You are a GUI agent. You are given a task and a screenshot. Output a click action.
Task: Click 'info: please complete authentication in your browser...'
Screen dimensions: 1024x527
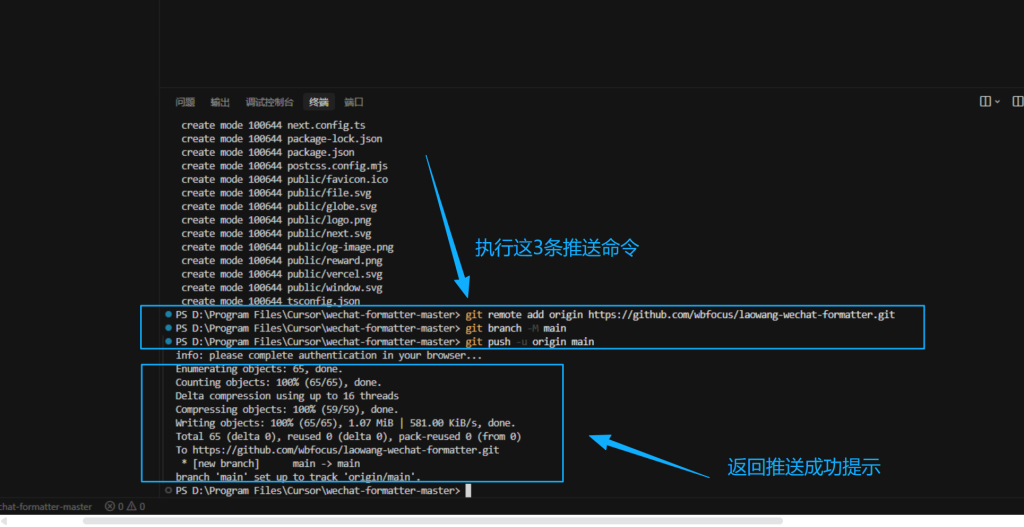tap(328, 355)
